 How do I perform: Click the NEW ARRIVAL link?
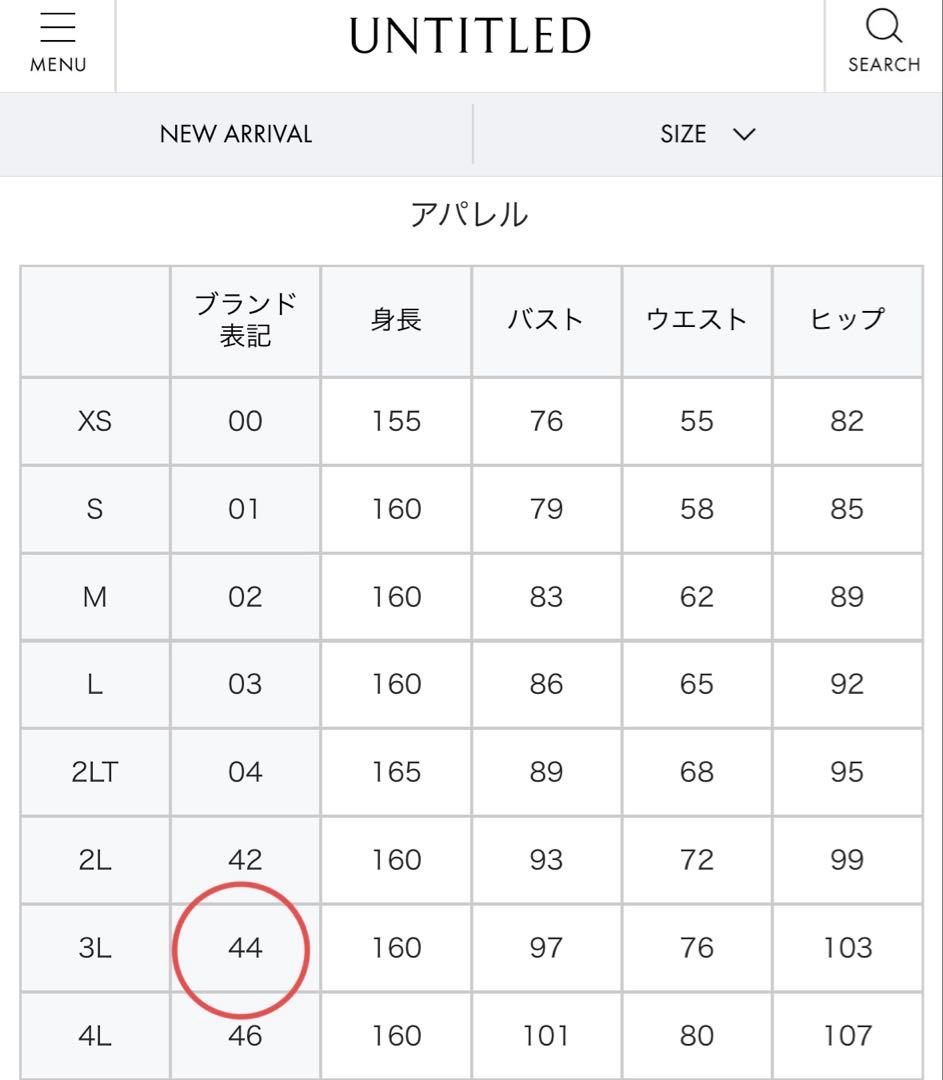coord(236,133)
